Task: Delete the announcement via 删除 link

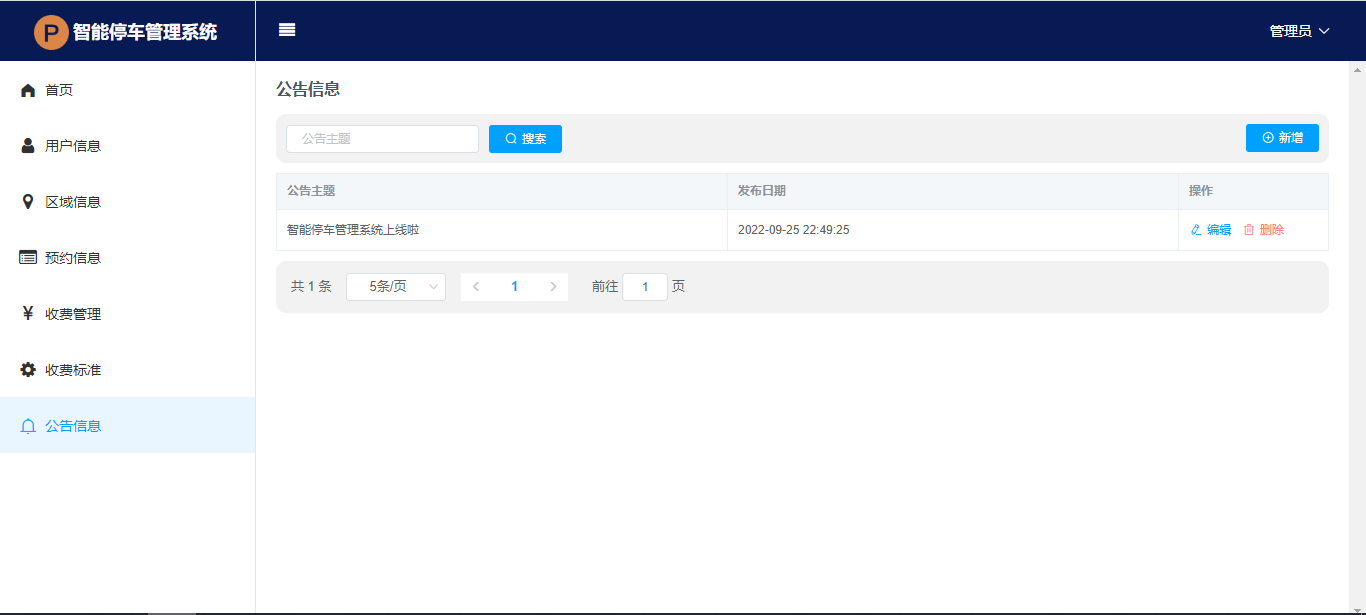Action: click(1264, 230)
